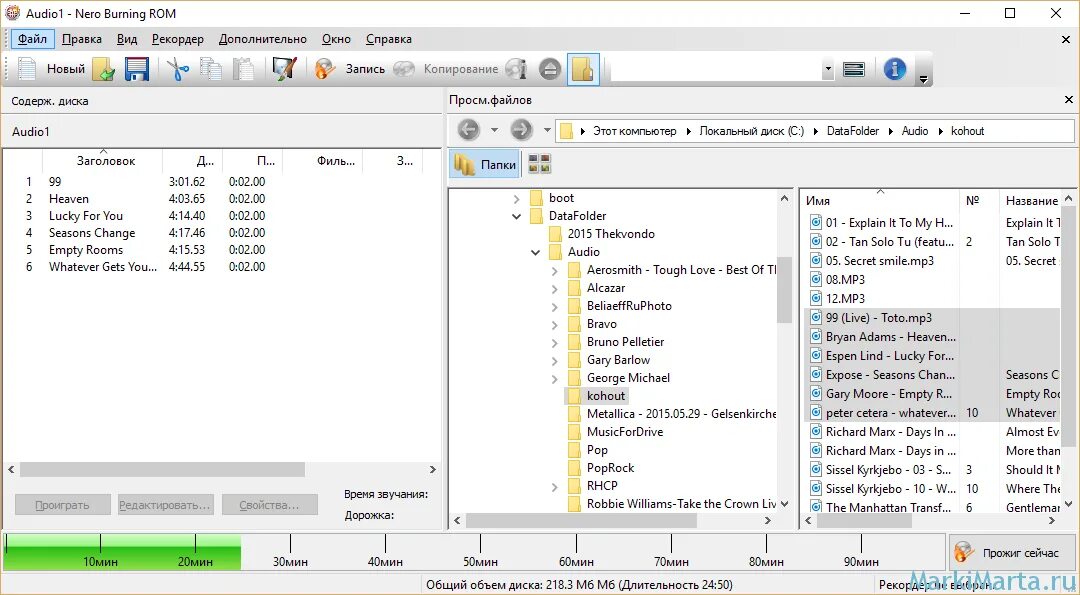
Task: Open the back history dropdown arrow
Action: [x=494, y=129]
